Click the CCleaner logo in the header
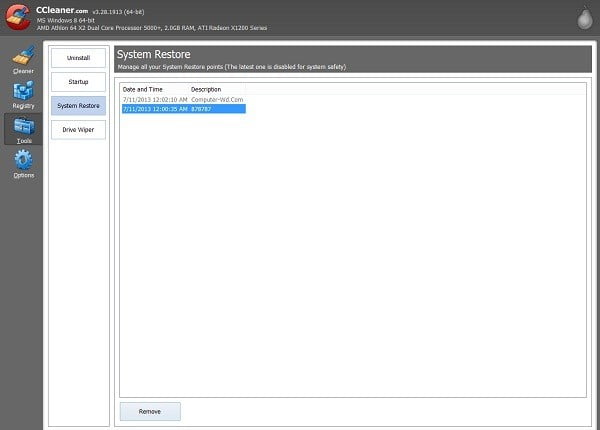Viewport: 600px width, 430px height. (x=17, y=17)
